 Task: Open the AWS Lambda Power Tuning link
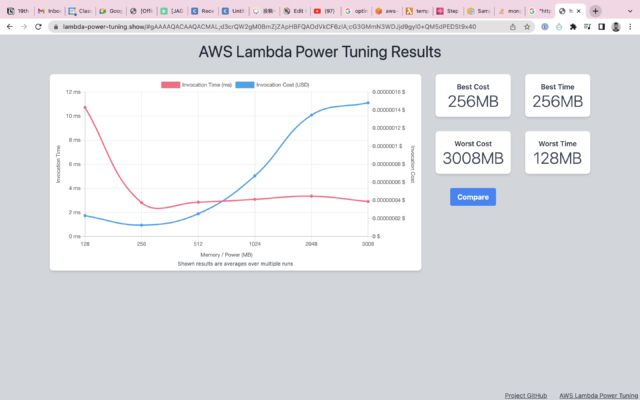598,395
